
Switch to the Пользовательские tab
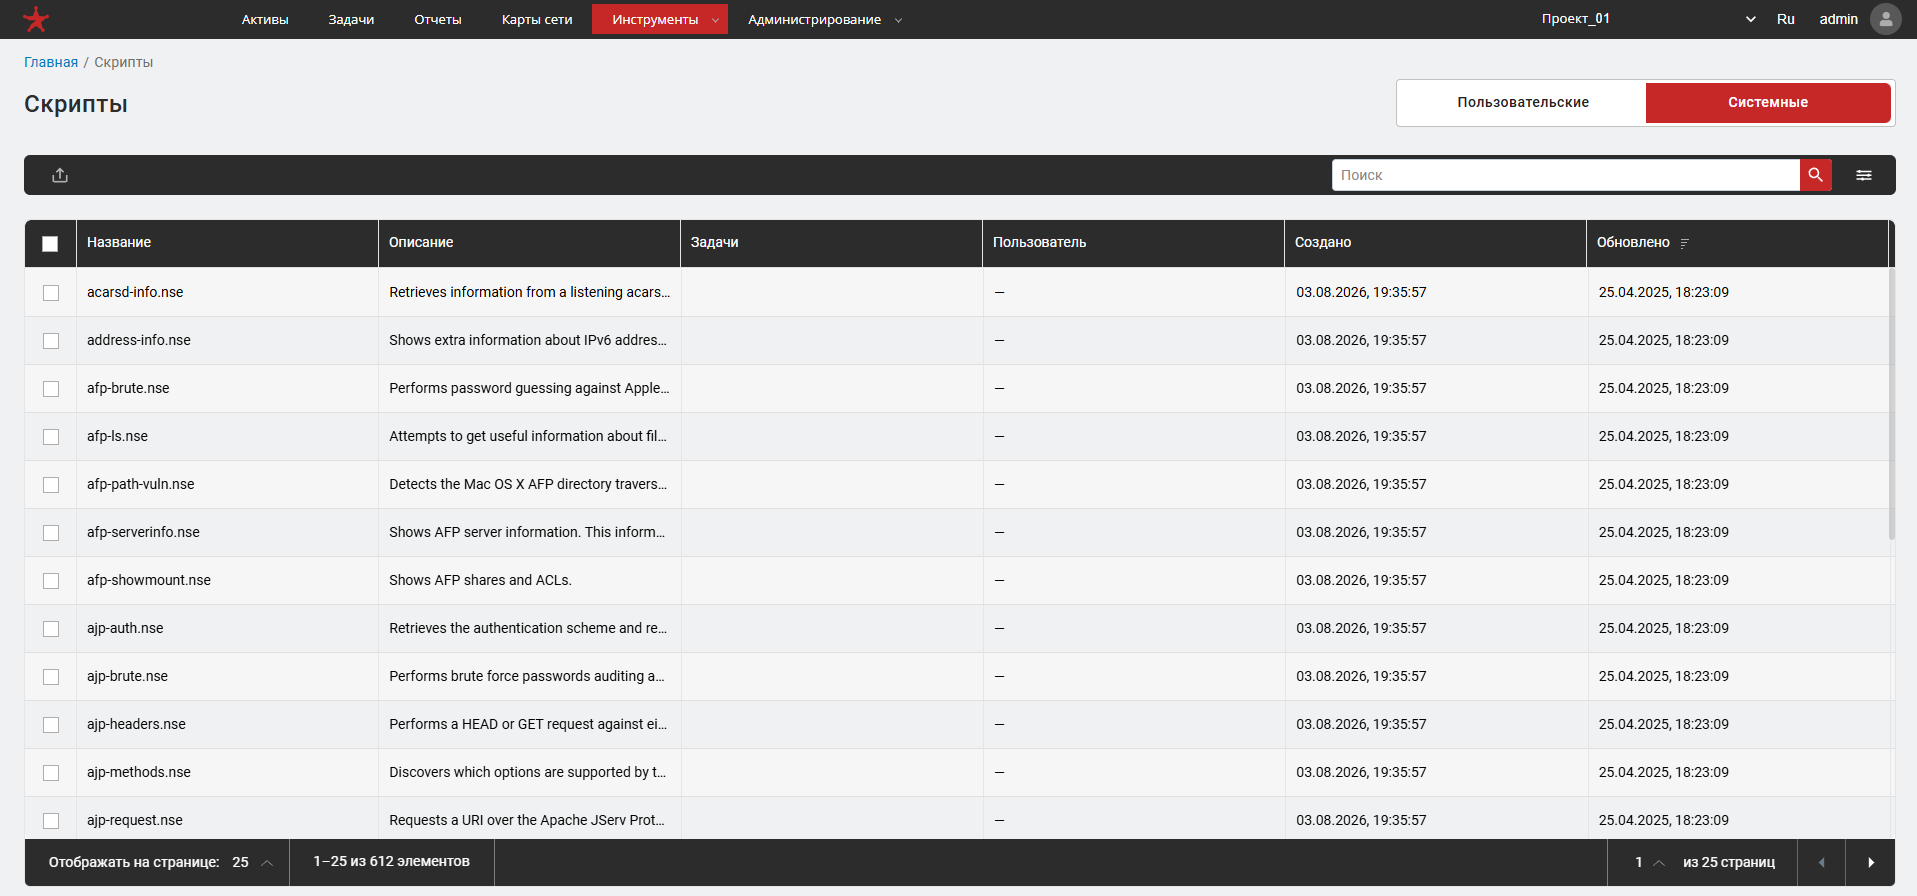click(x=1522, y=102)
